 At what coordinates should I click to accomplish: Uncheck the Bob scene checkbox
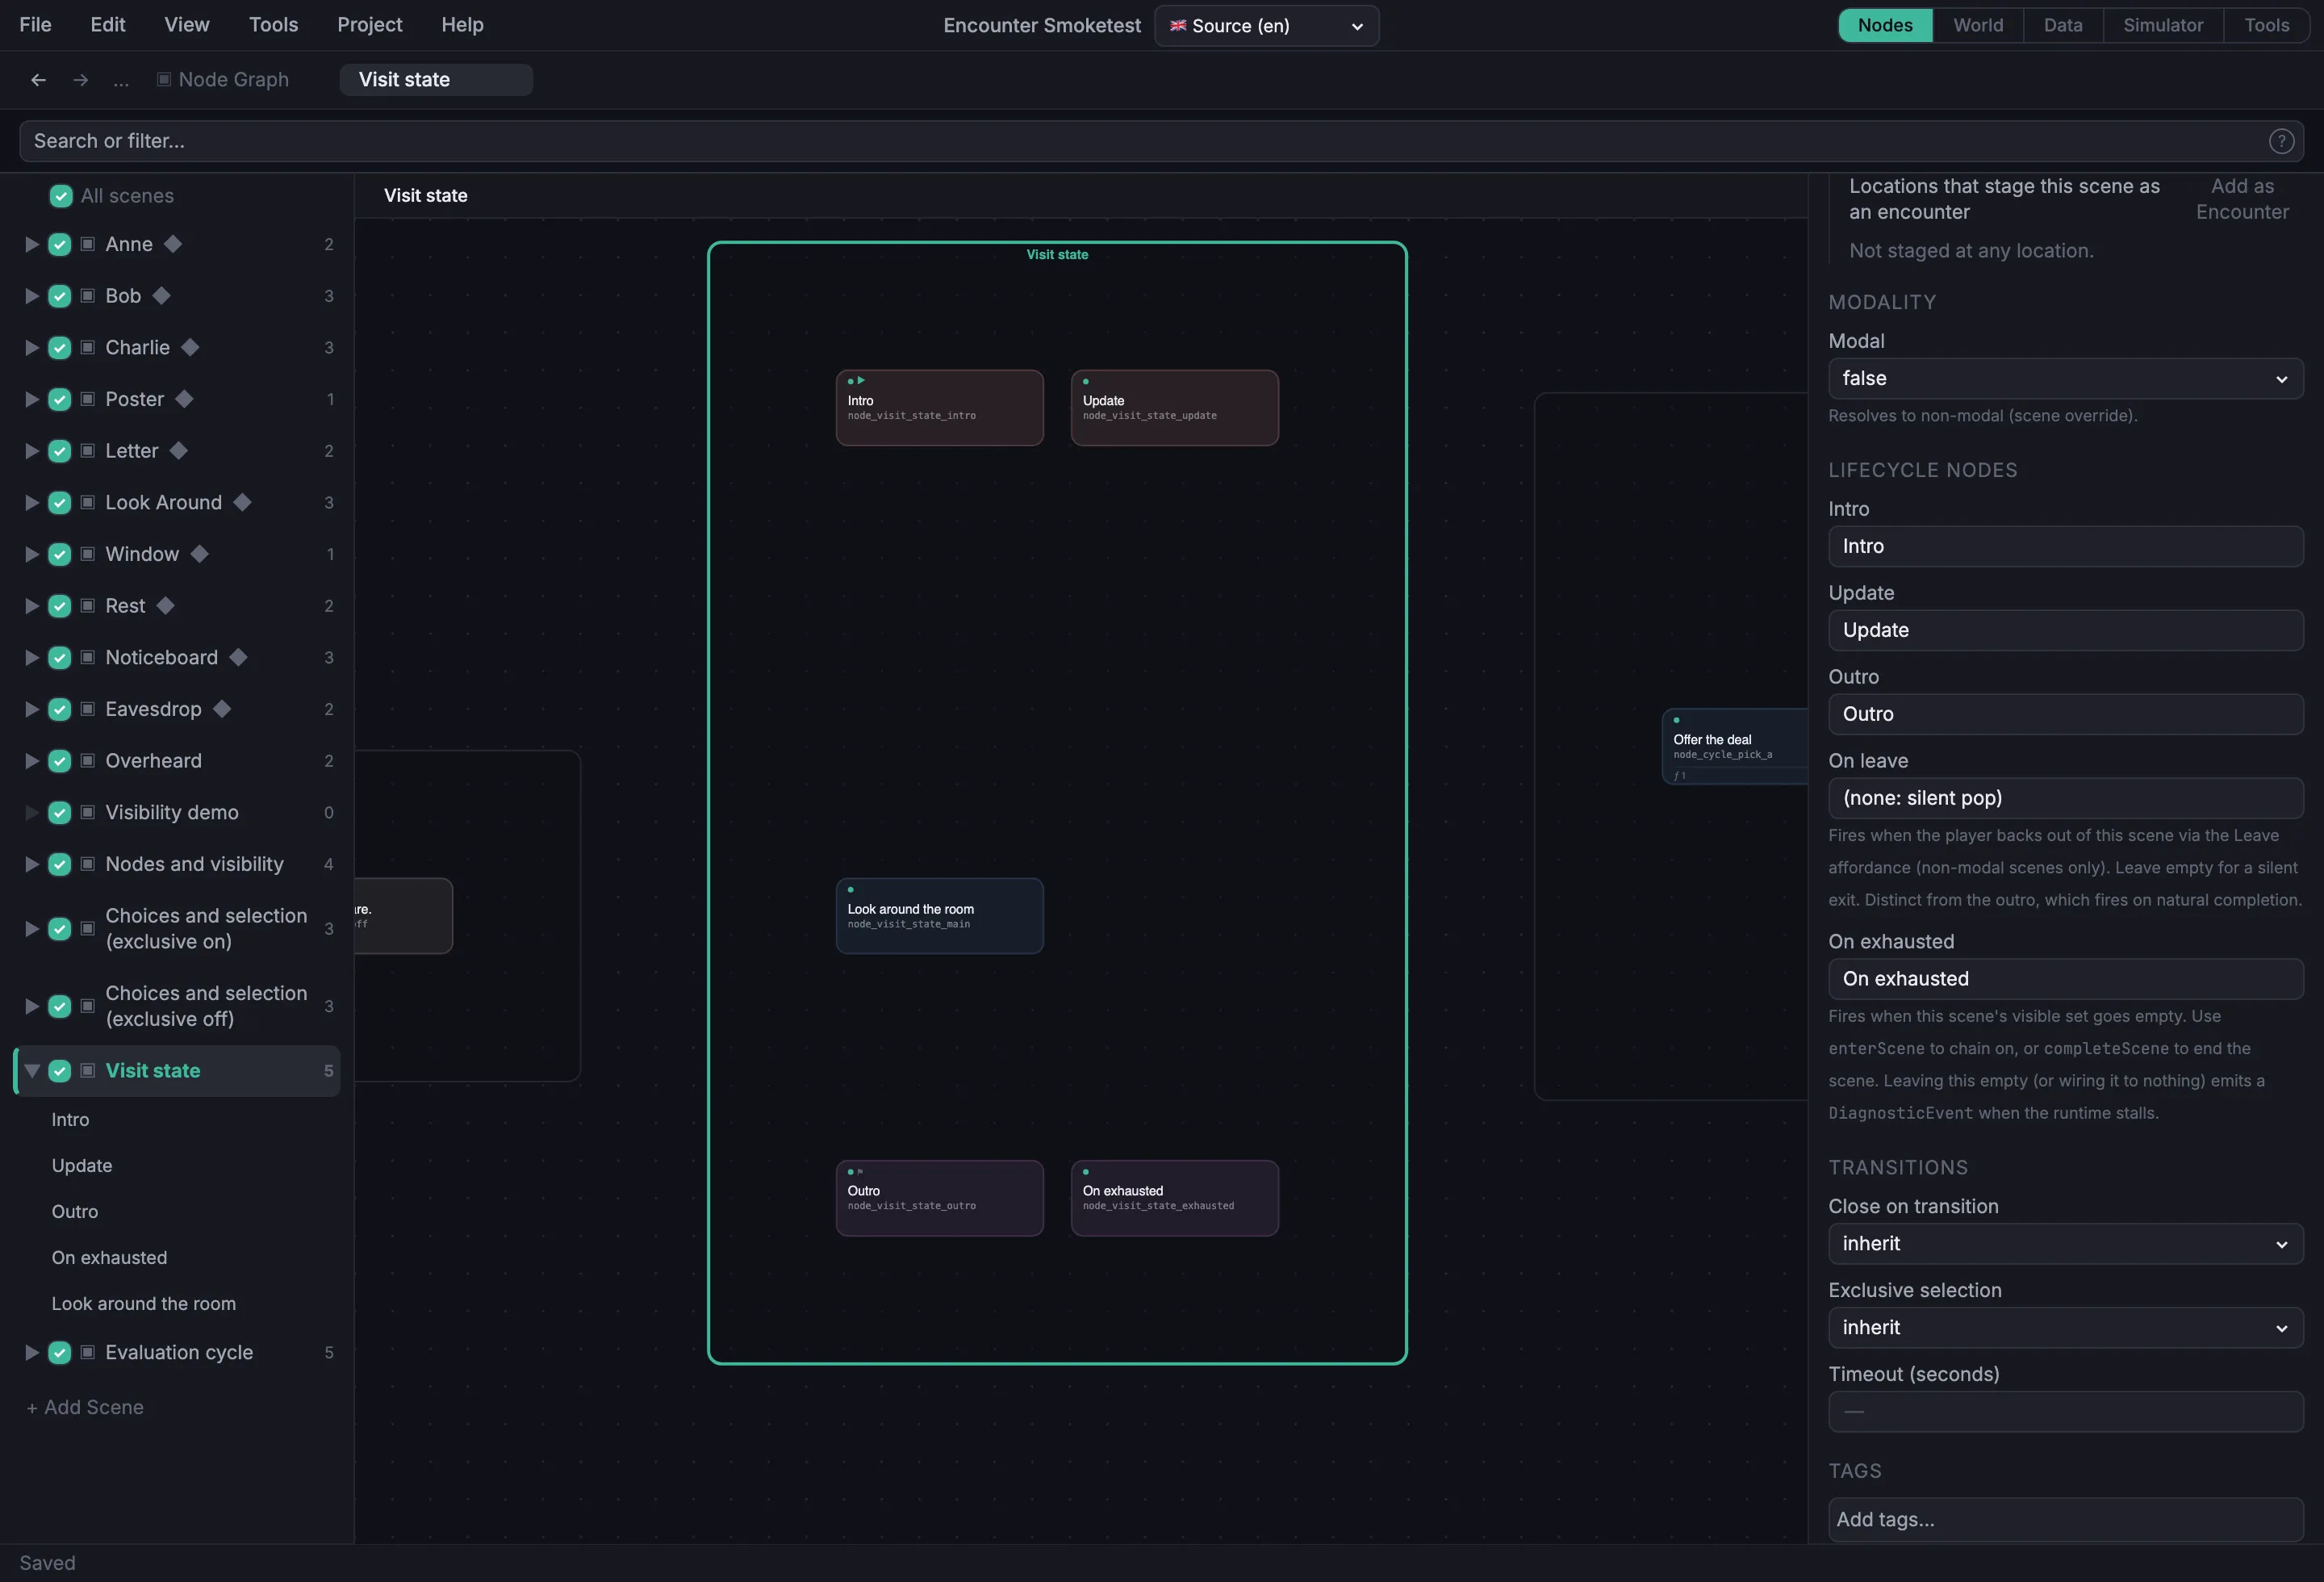coord(60,296)
